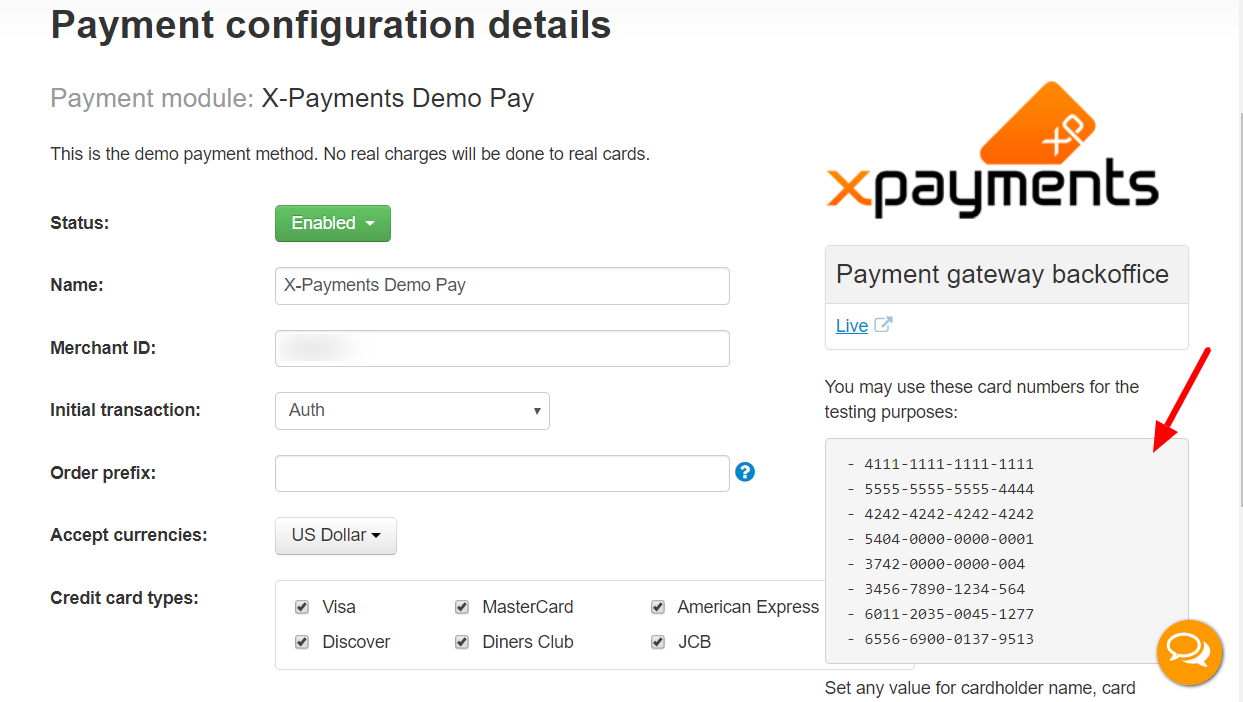Click the Order prefix field label
Viewport: 1243px width, 702px height.
tap(103, 473)
